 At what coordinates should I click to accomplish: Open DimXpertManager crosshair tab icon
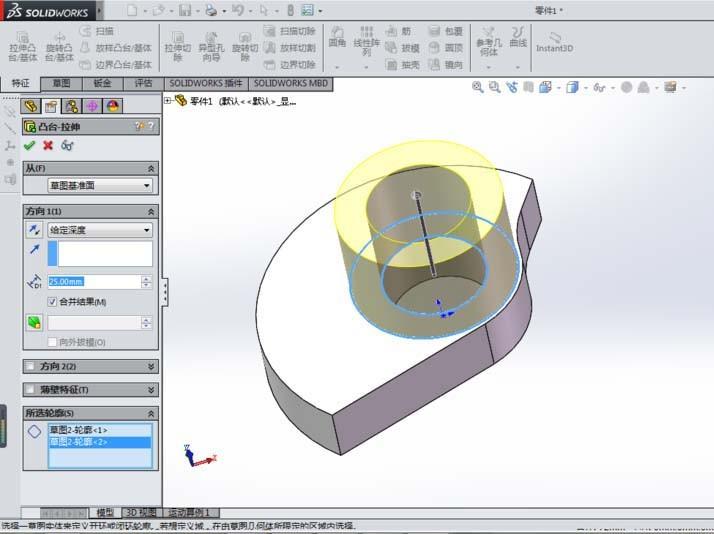(92, 106)
